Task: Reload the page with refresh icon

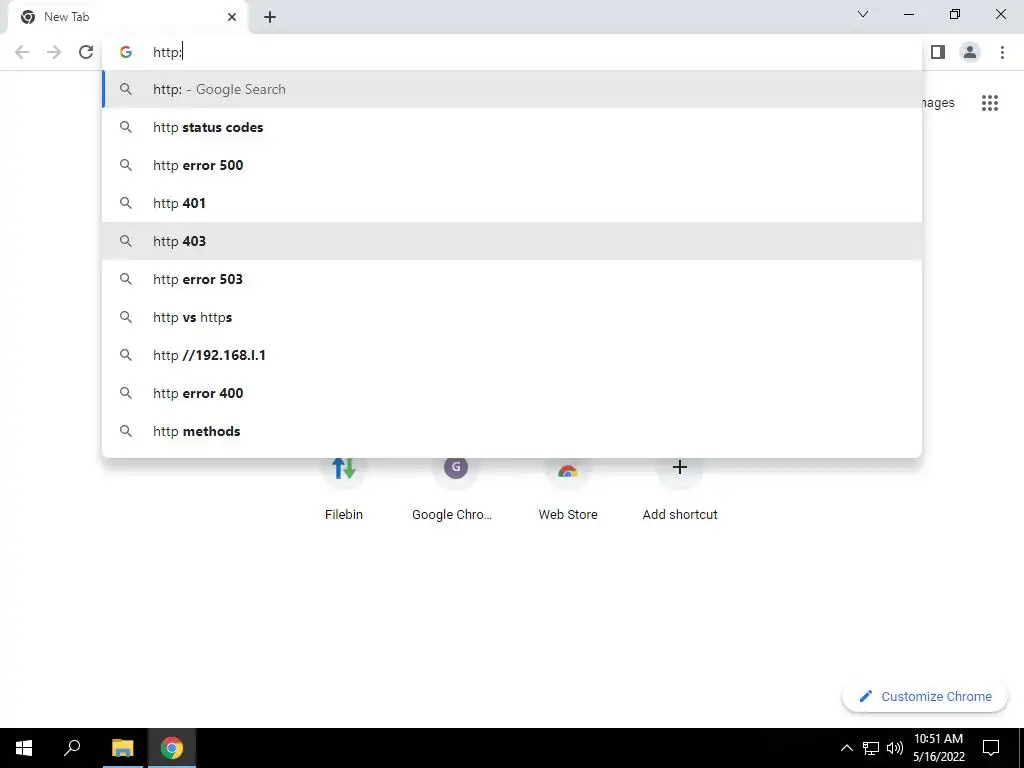Action: point(86,52)
